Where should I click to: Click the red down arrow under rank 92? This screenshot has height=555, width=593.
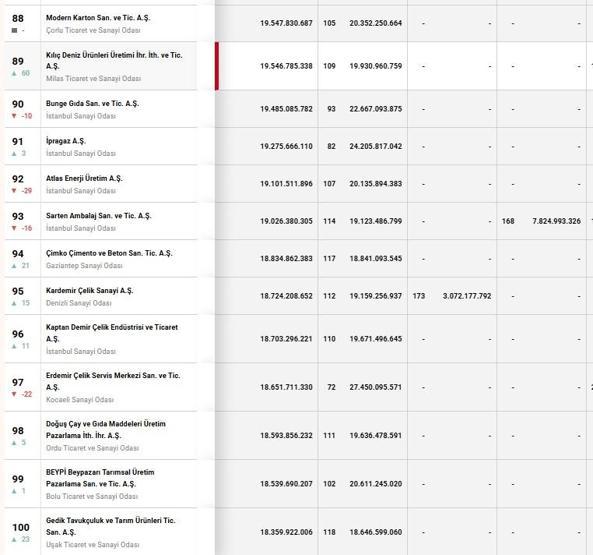pyautogui.click(x=14, y=191)
